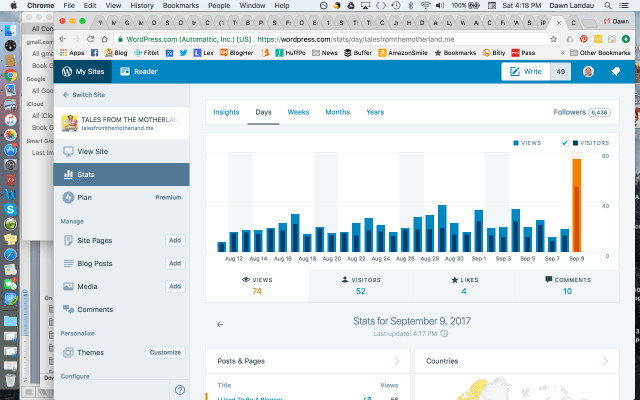Screen dimensions: 640x400
Task: Add new Media item
Action: (175, 287)
